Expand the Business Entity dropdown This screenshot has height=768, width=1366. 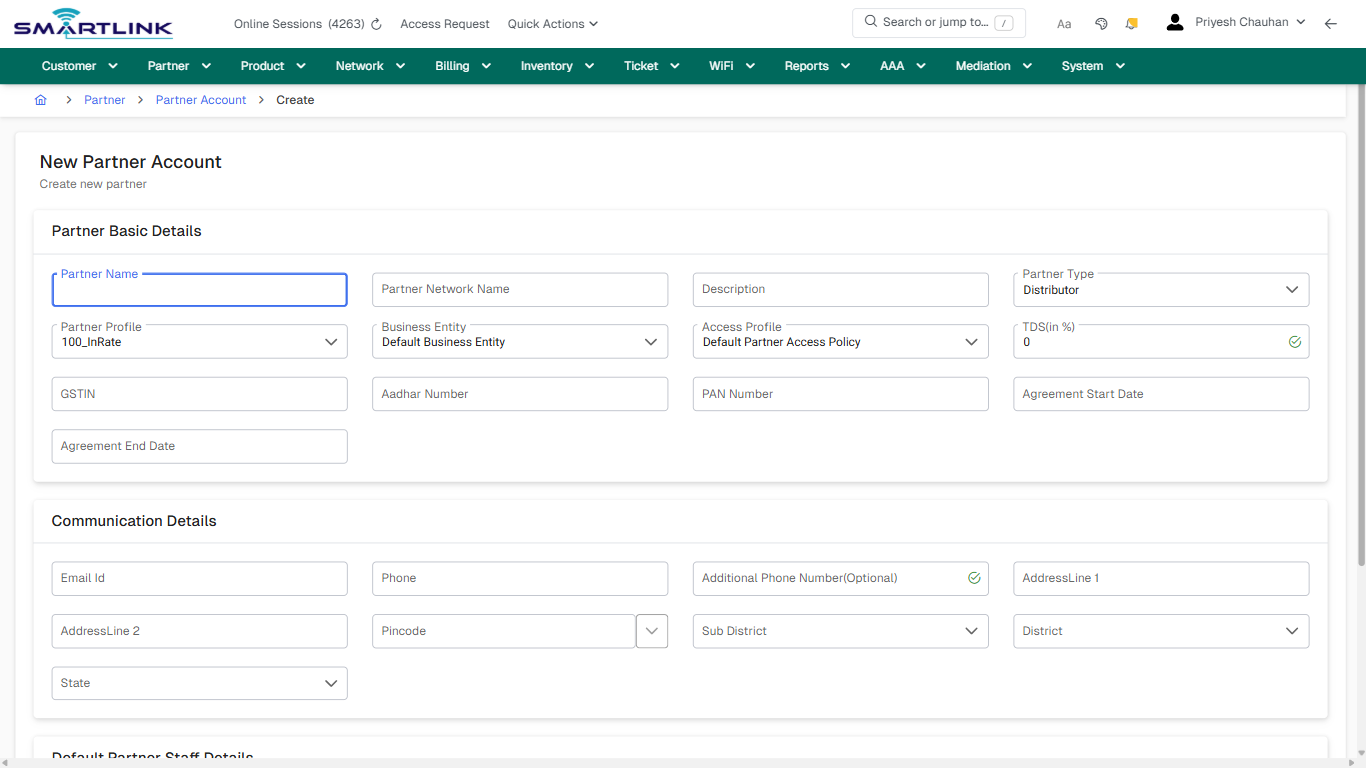coord(652,341)
